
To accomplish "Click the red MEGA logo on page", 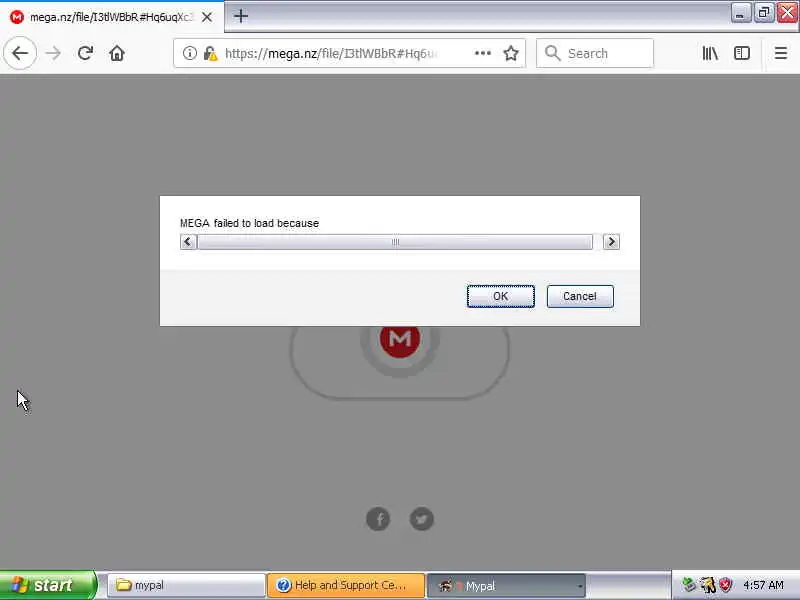I will (399, 339).
